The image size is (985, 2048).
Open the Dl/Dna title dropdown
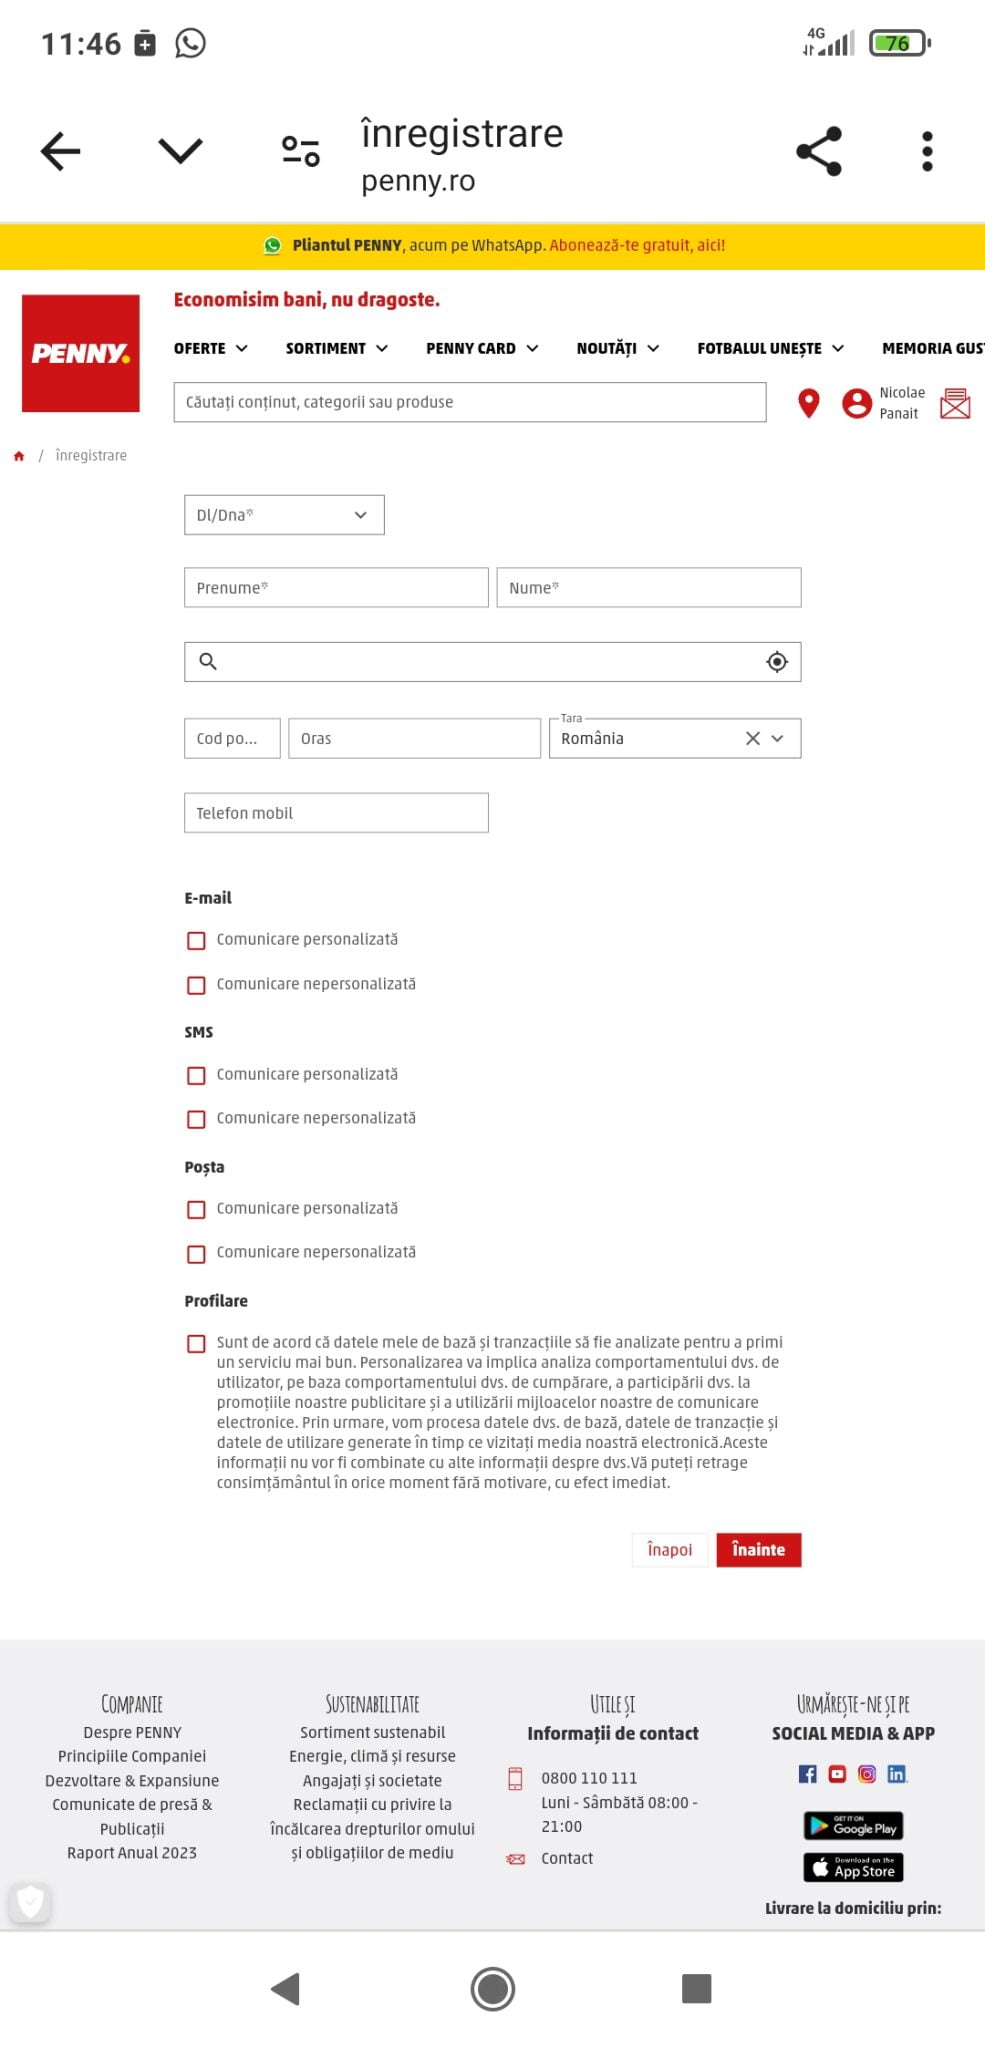(x=284, y=515)
